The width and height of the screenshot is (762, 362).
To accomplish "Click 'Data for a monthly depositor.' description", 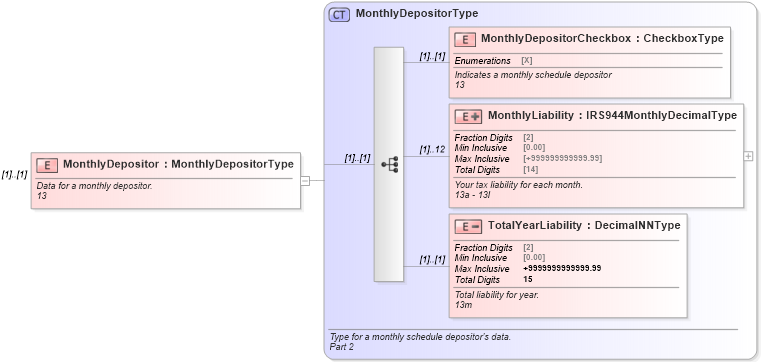I will point(95,186).
